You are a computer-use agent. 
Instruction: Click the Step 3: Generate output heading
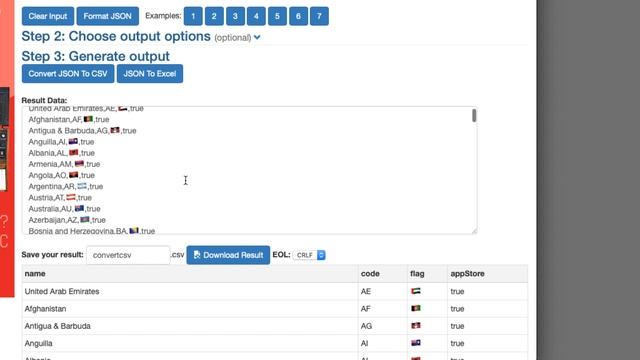point(96,56)
